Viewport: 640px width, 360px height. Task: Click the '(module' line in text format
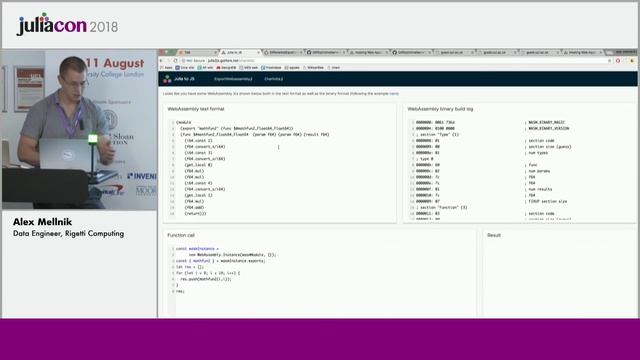point(184,122)
